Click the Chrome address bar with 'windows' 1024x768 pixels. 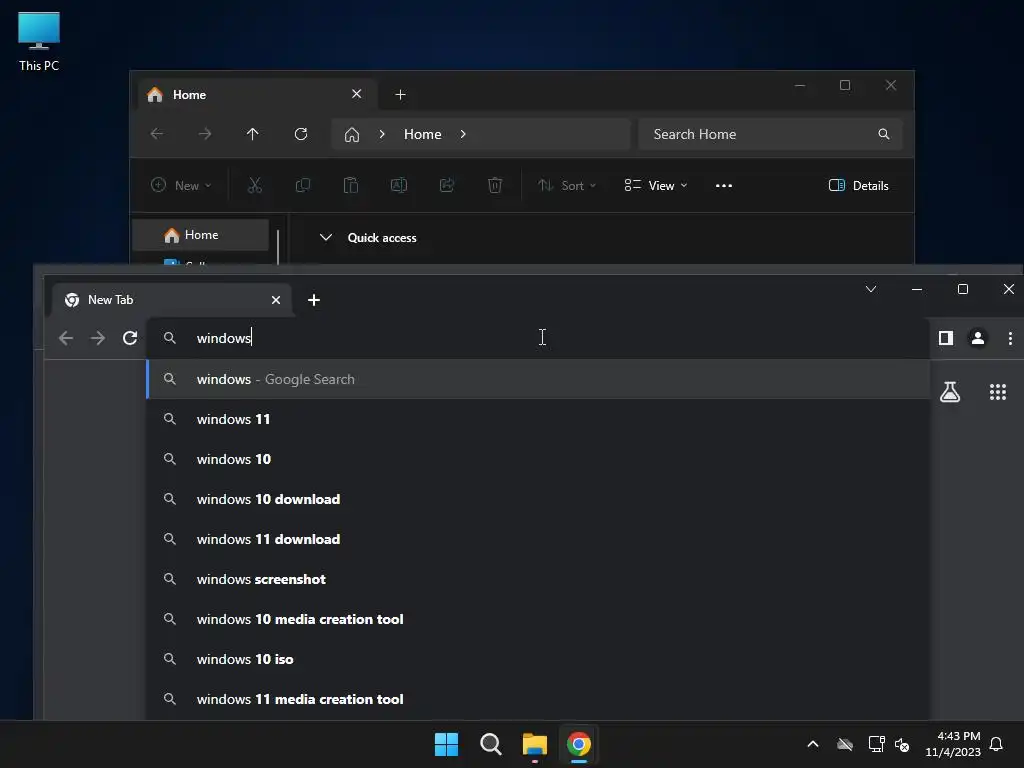[537, 338]
